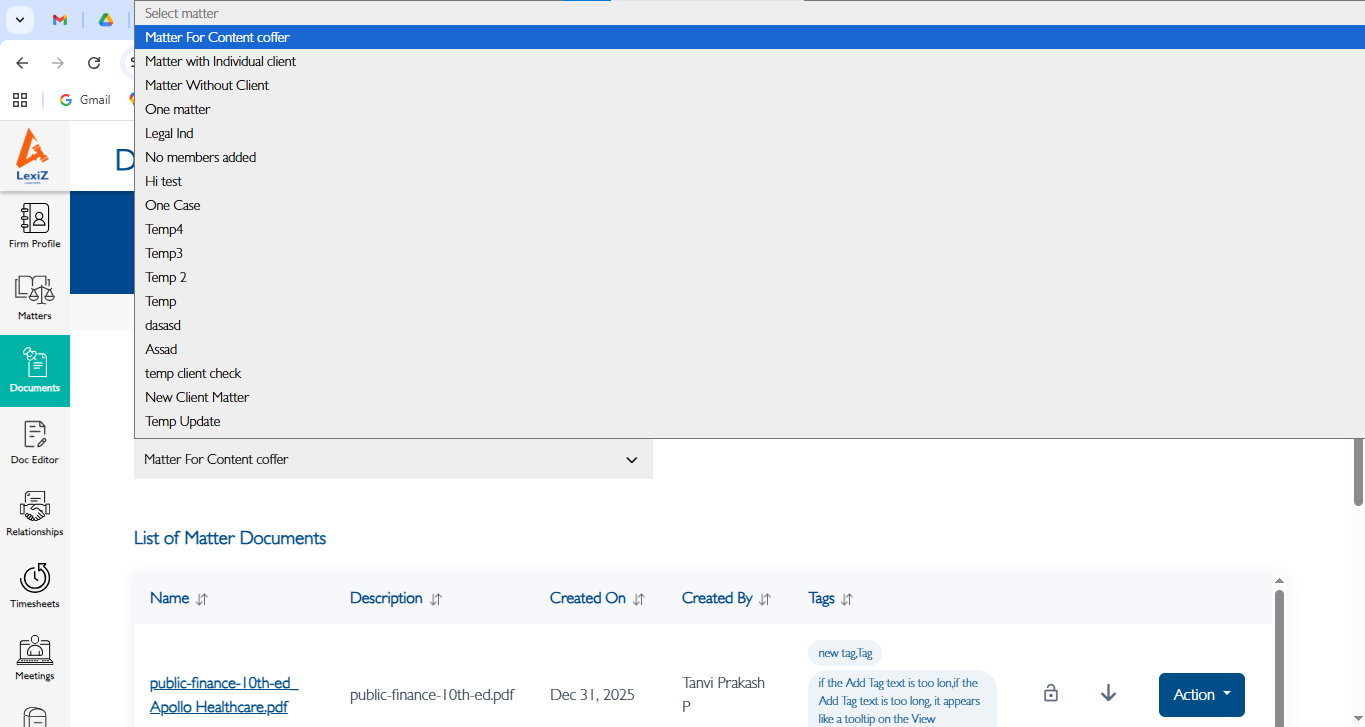
Task: Open Relationships handshake icon
Action: click(x=34, y=513)
